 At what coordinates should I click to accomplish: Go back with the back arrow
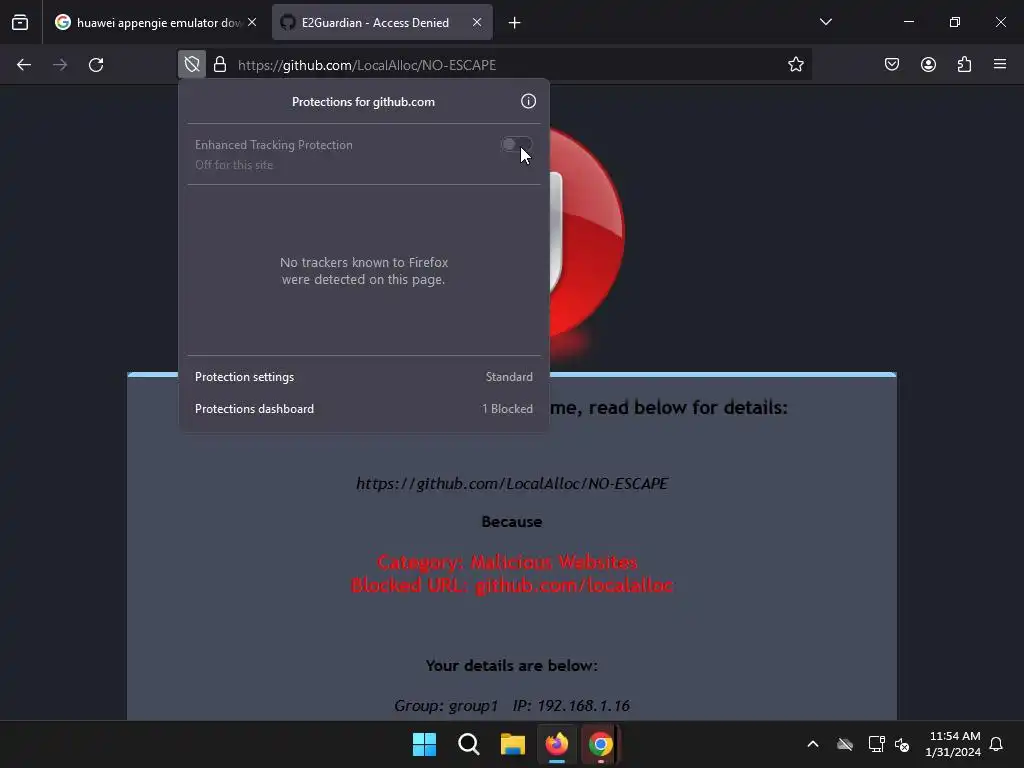(x=24, y=65)
